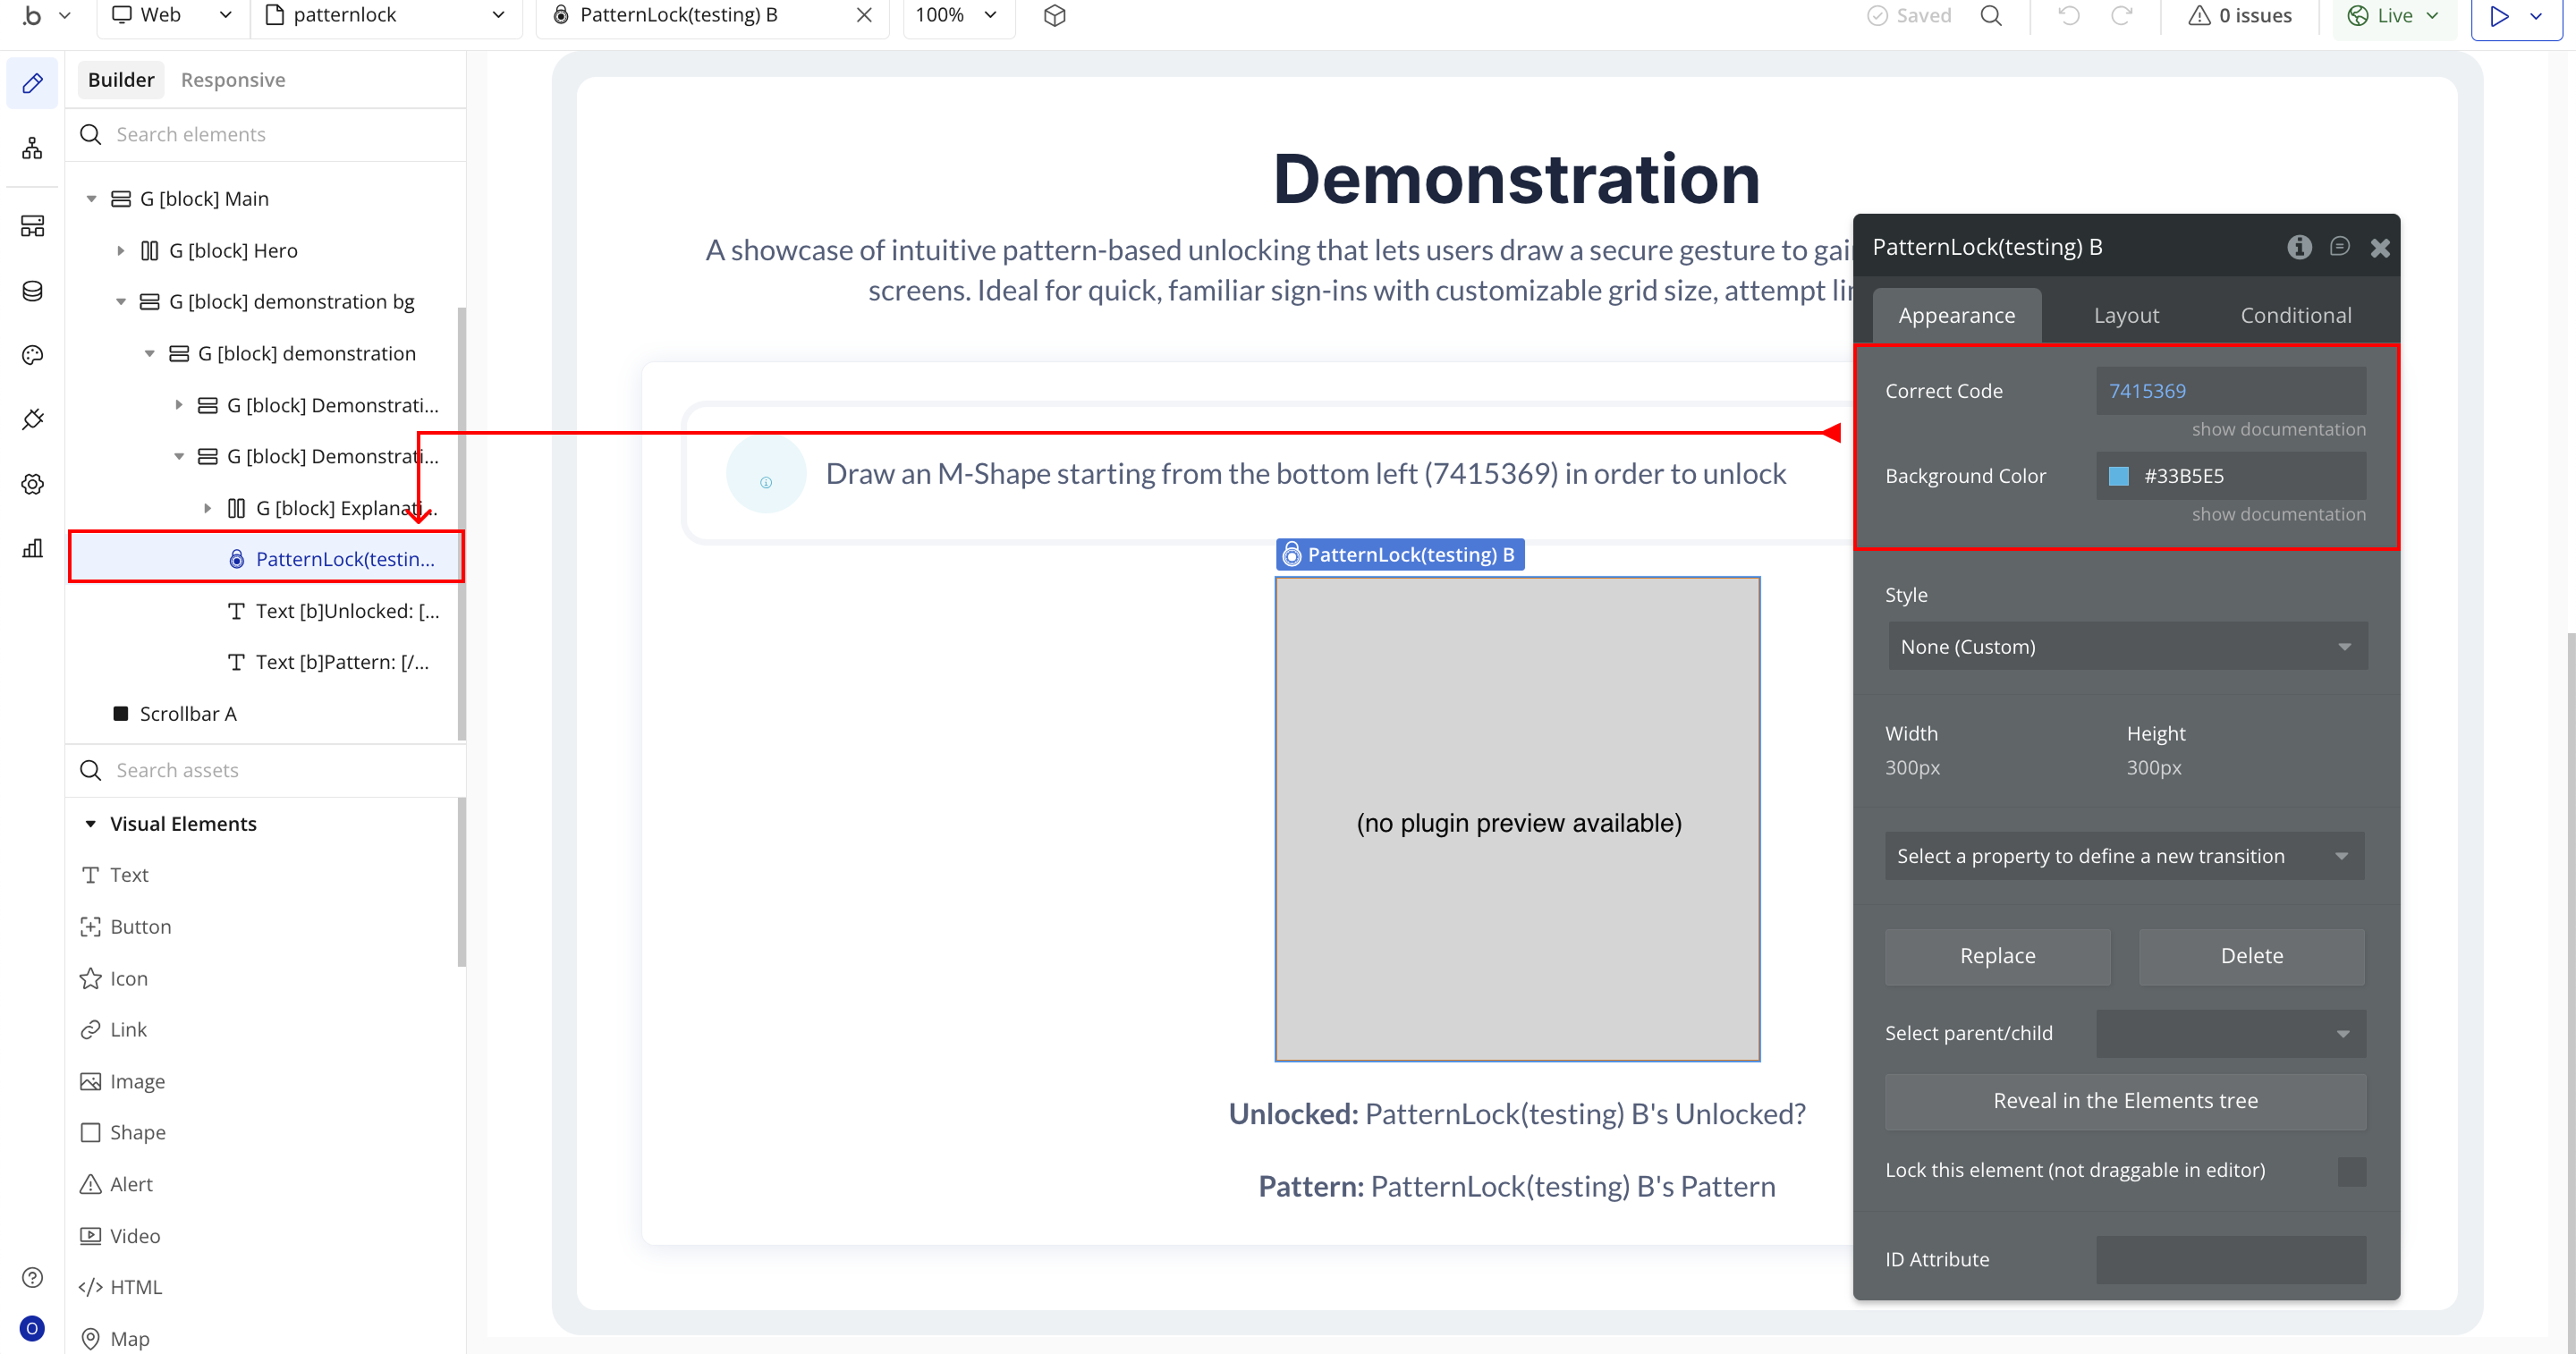Open the Style None (Custom) dropdown
2576x1354 pixels.
[2126, 647]
